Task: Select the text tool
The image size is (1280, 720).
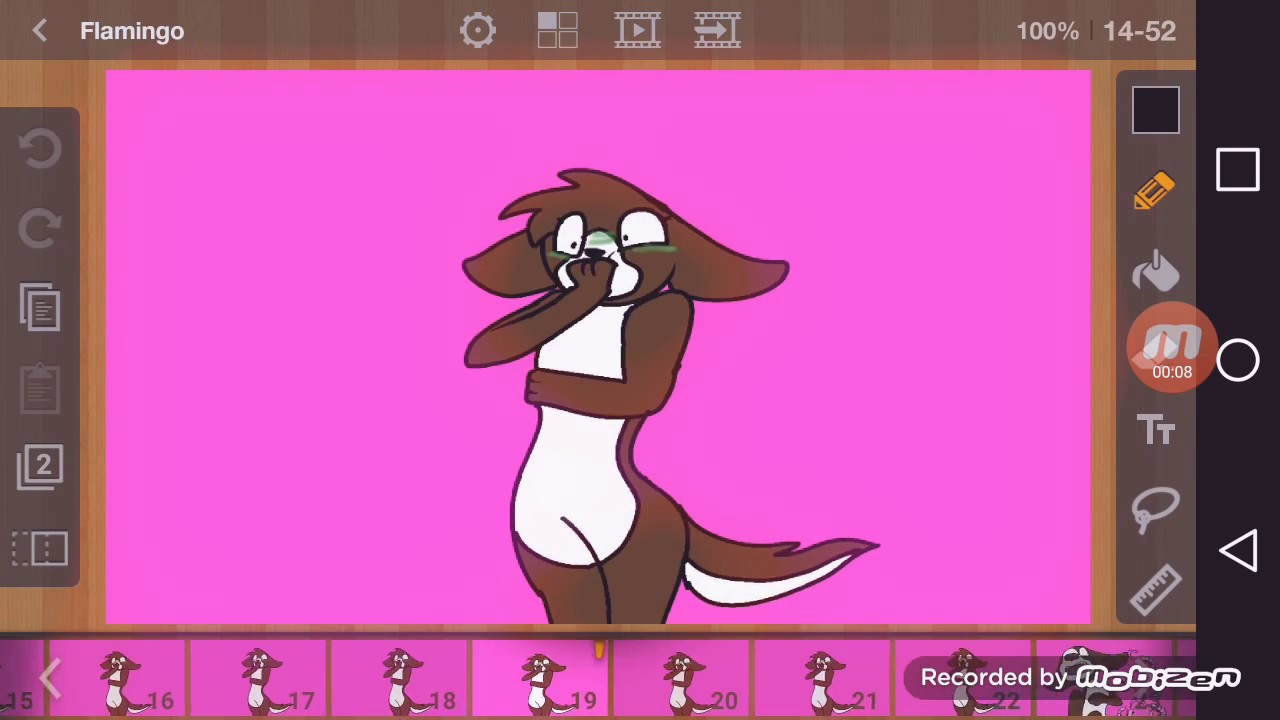Action: pyautogui.click(x=1156, y=431)
